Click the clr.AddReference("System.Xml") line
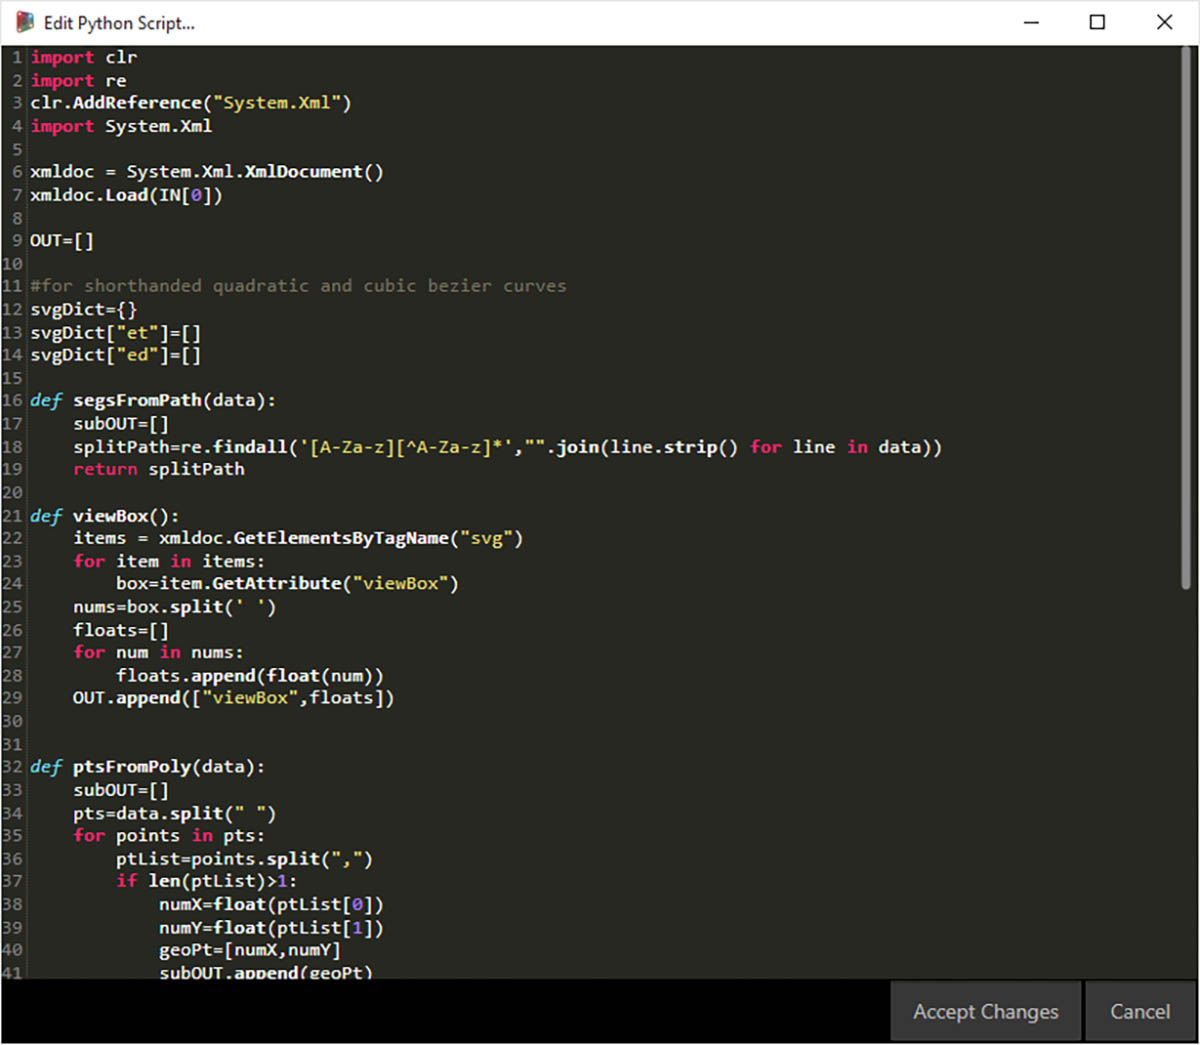The width and height of the screenshot is (1200, 1045). point(190,103)
